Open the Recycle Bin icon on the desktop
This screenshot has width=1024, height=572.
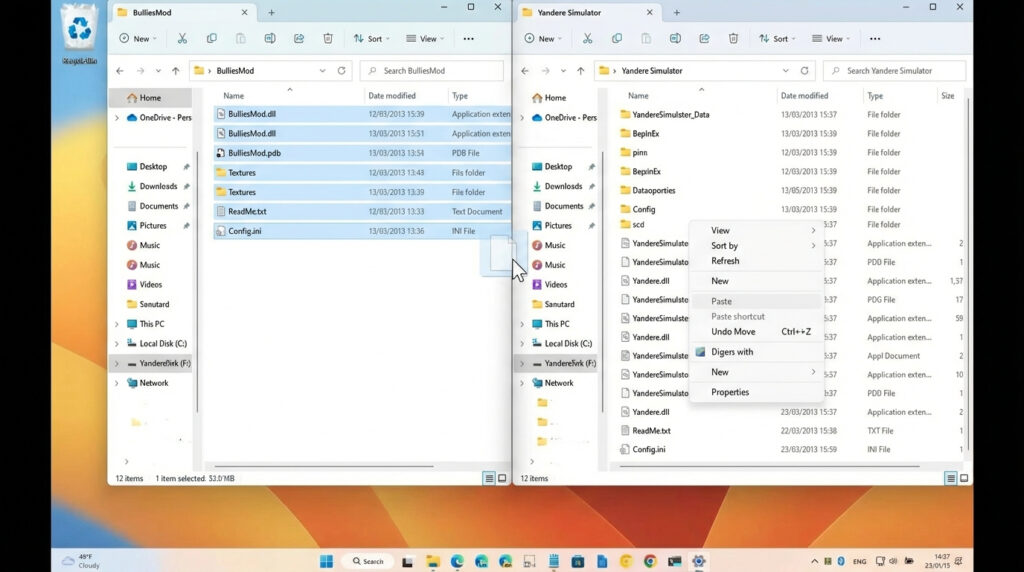[x=79, y=29]
